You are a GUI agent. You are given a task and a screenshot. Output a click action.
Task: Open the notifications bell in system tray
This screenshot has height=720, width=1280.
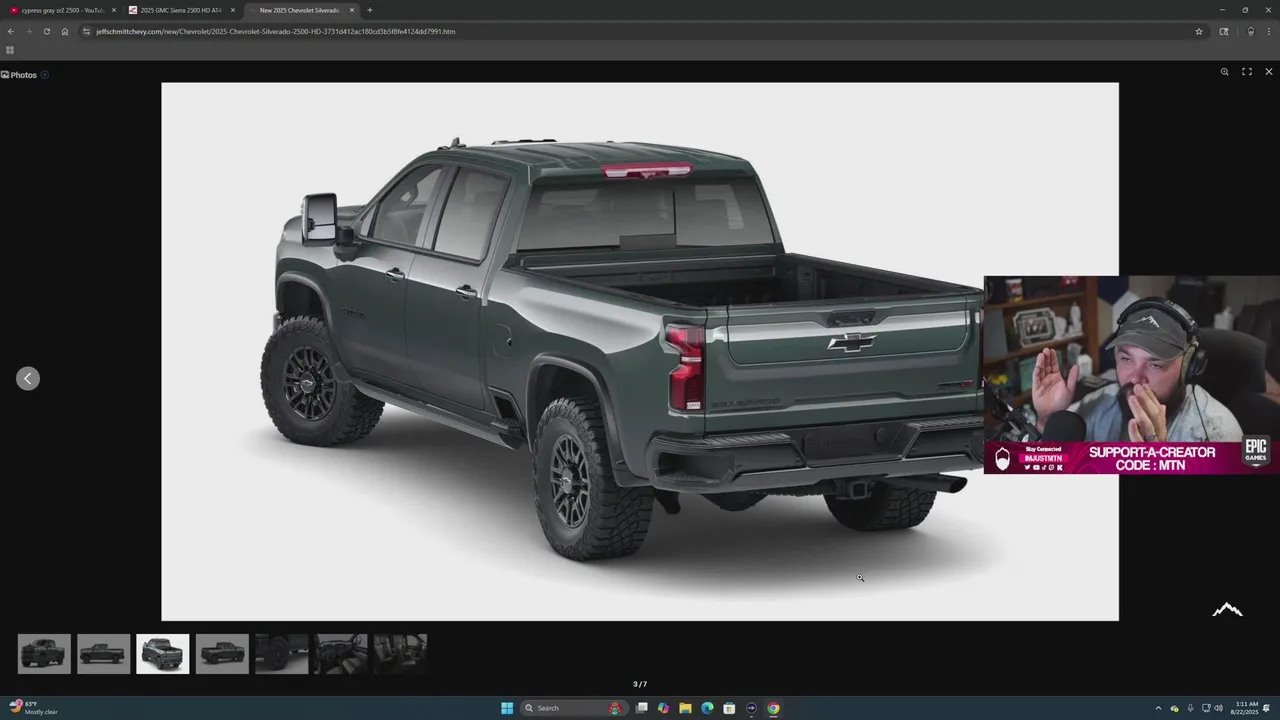click(1268, 708)
